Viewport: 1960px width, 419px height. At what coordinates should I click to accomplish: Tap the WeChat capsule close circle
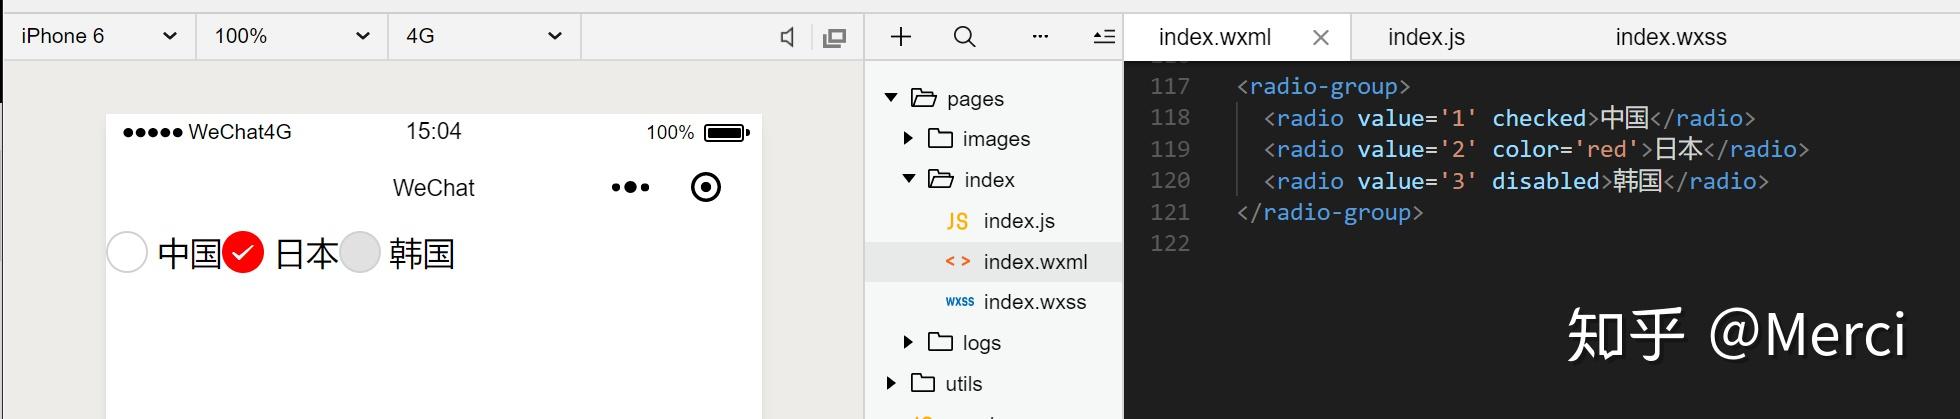[x=706, y=187]
